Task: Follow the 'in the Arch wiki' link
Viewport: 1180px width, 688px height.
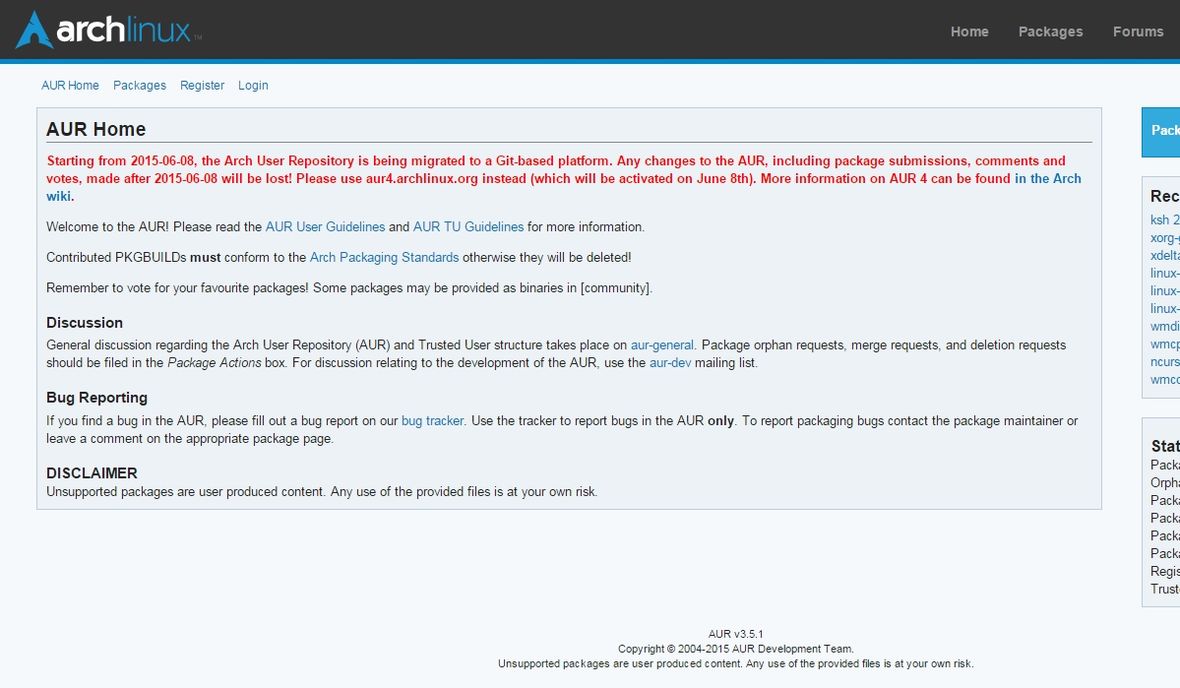Action: pos(1048,178)
